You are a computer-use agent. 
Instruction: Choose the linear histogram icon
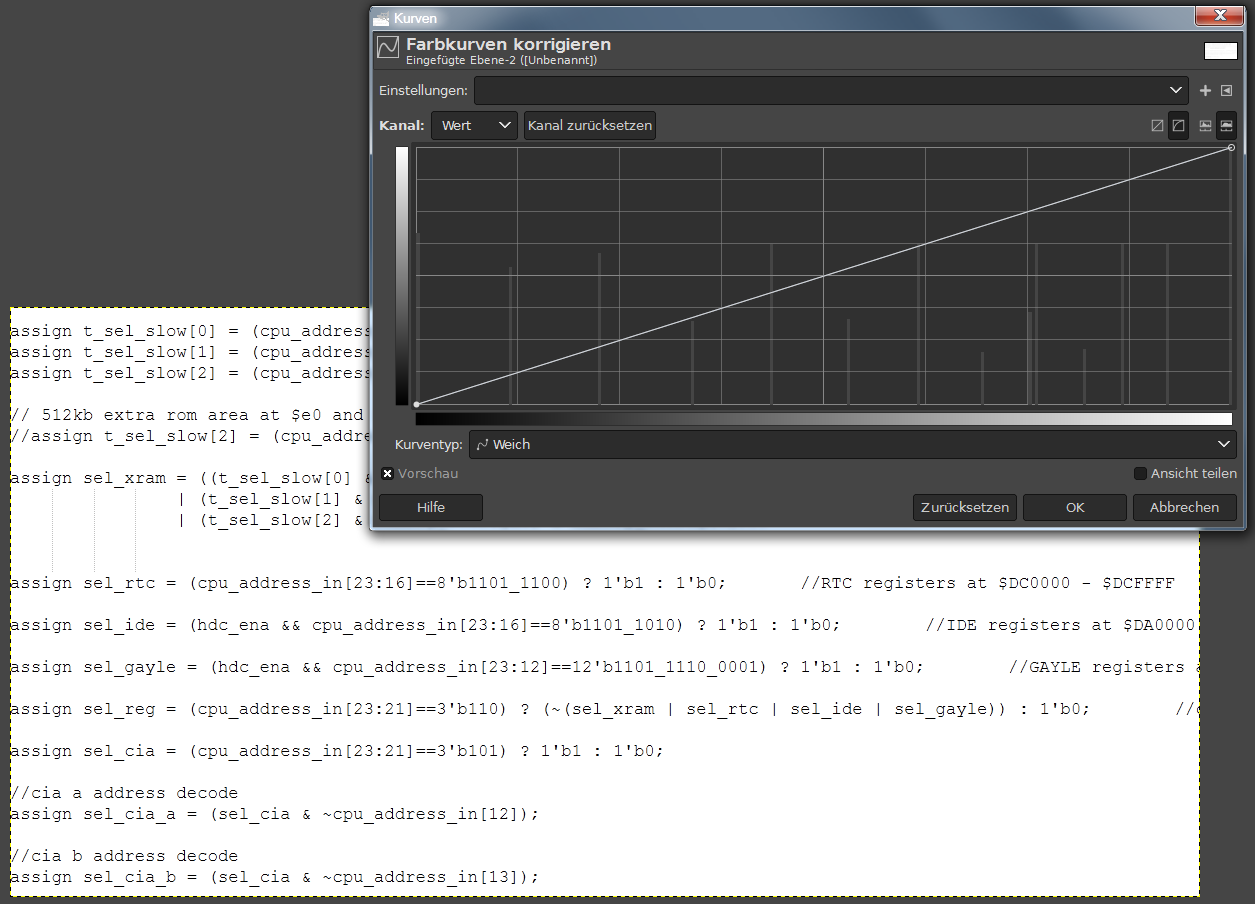tap(1205, 126)
